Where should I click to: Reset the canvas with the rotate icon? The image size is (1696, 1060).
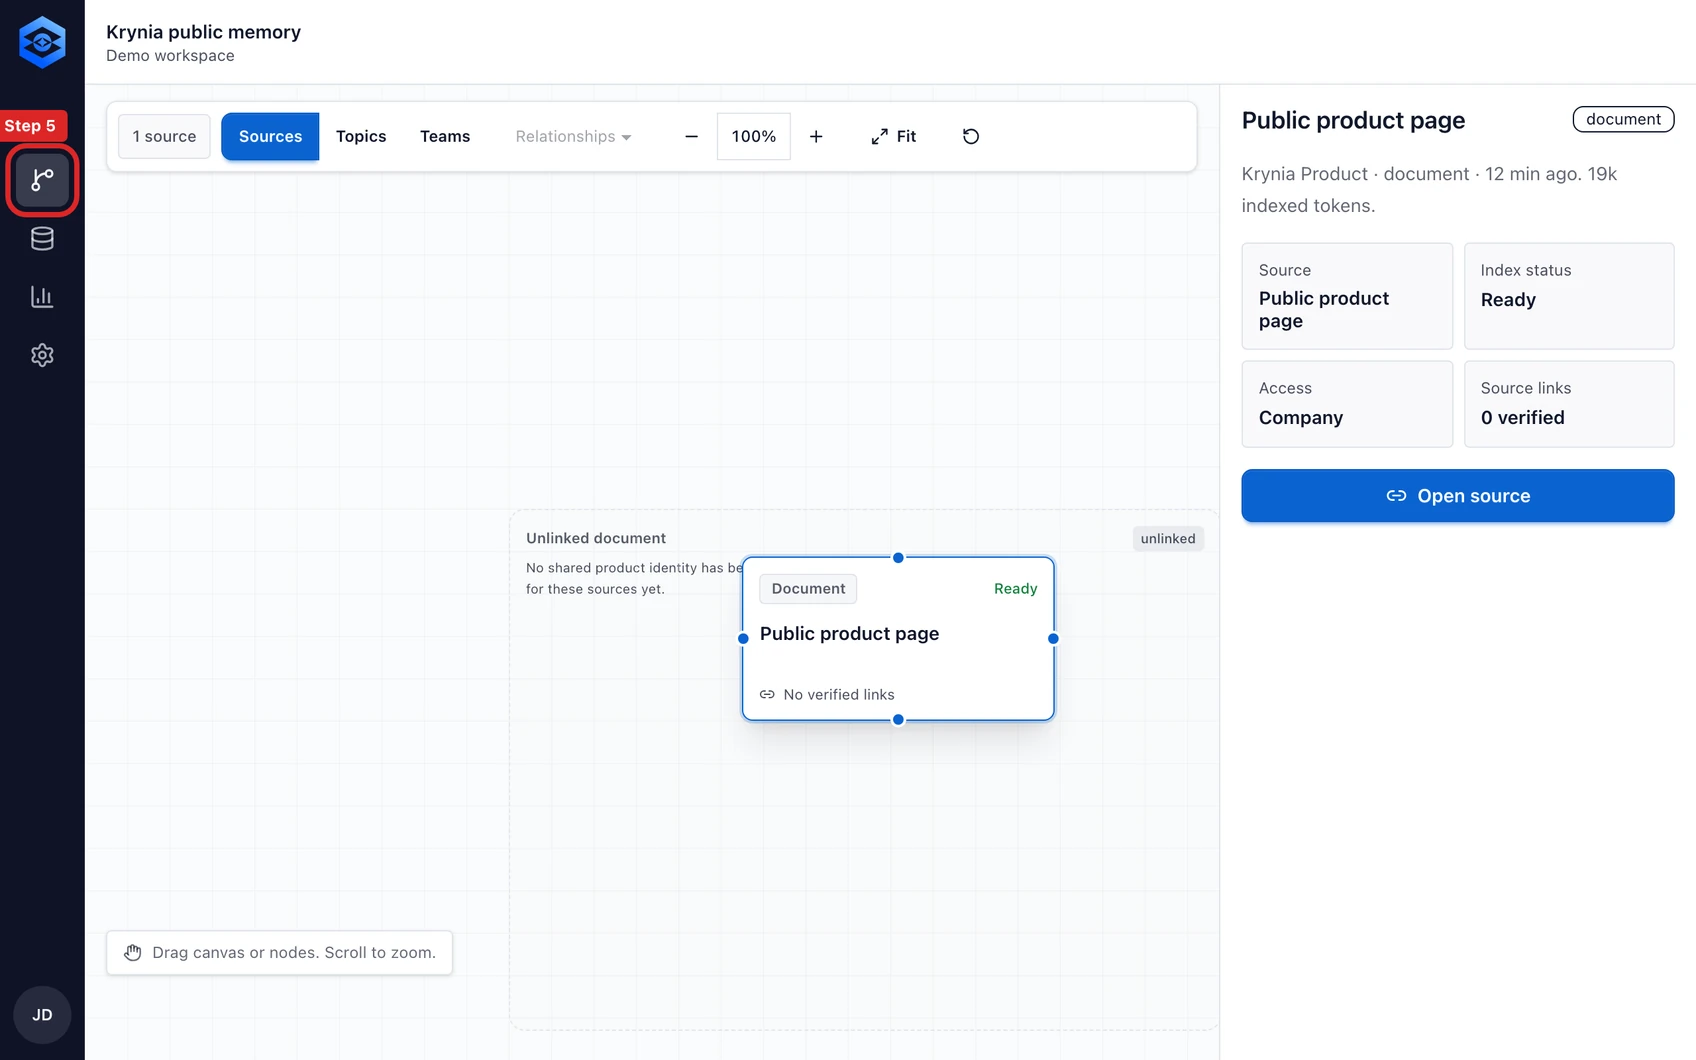(x=970, y=136)
